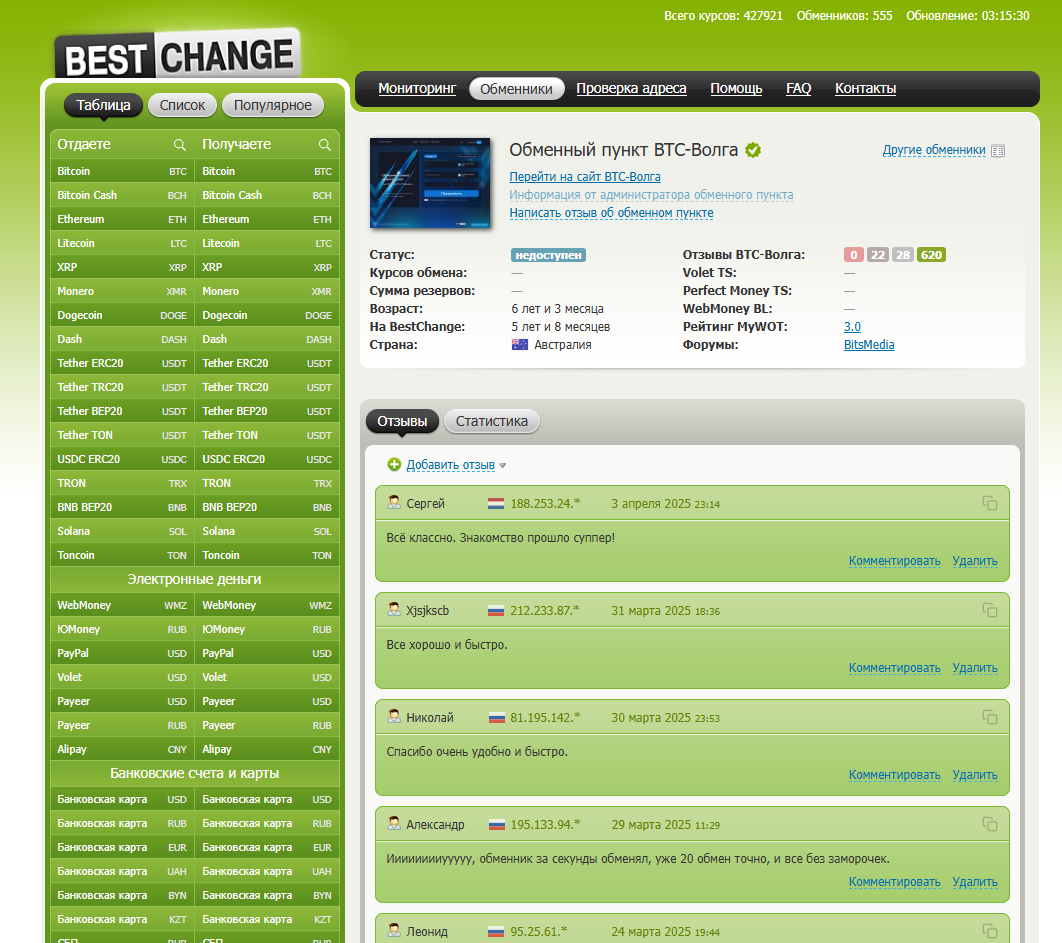Viewport: 1062px width, 943px height.
Task: Select WebMoney WMZ in the Получаете column
Action: (267, 606)
